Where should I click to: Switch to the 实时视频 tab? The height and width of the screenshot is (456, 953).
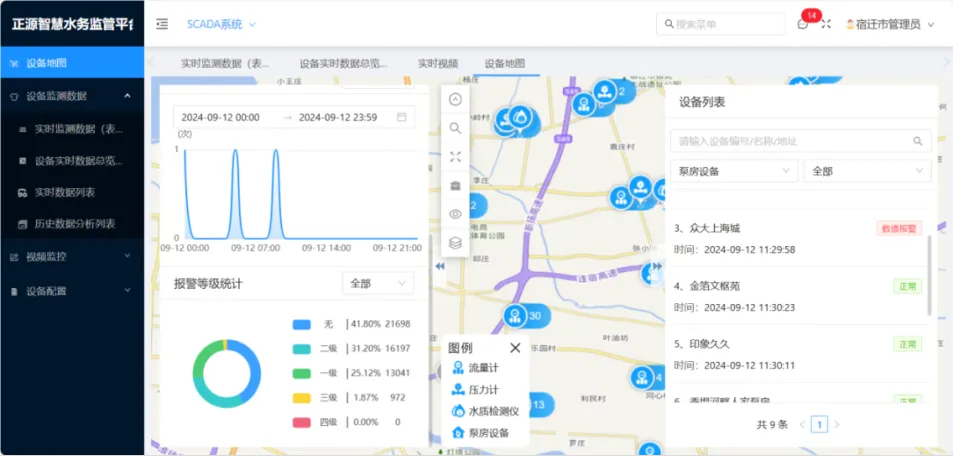click(437, 63)
